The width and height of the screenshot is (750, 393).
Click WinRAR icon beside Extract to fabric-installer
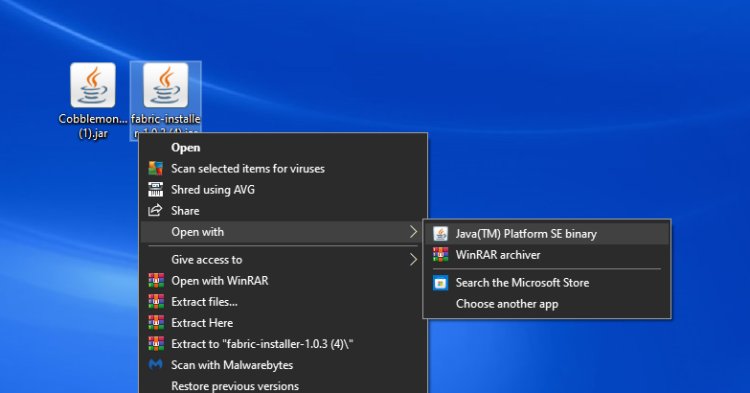click(x=156, y=344)
